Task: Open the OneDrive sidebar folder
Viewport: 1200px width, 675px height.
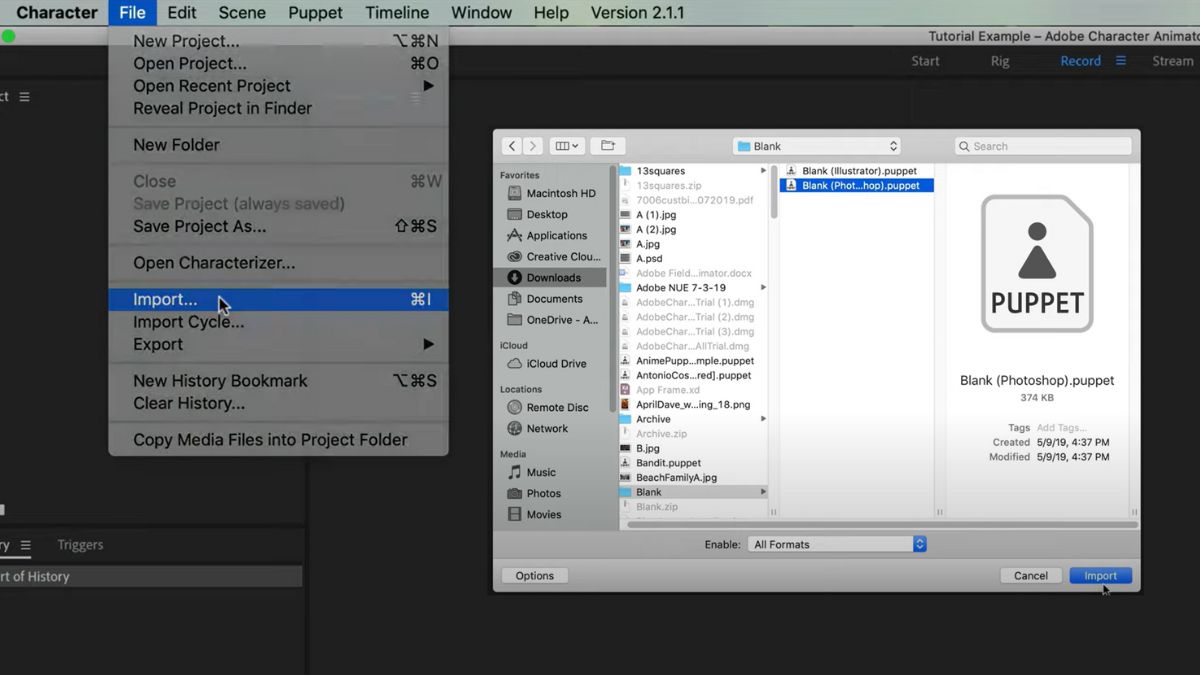Action: pyautogui.click(x=553, y=320)
